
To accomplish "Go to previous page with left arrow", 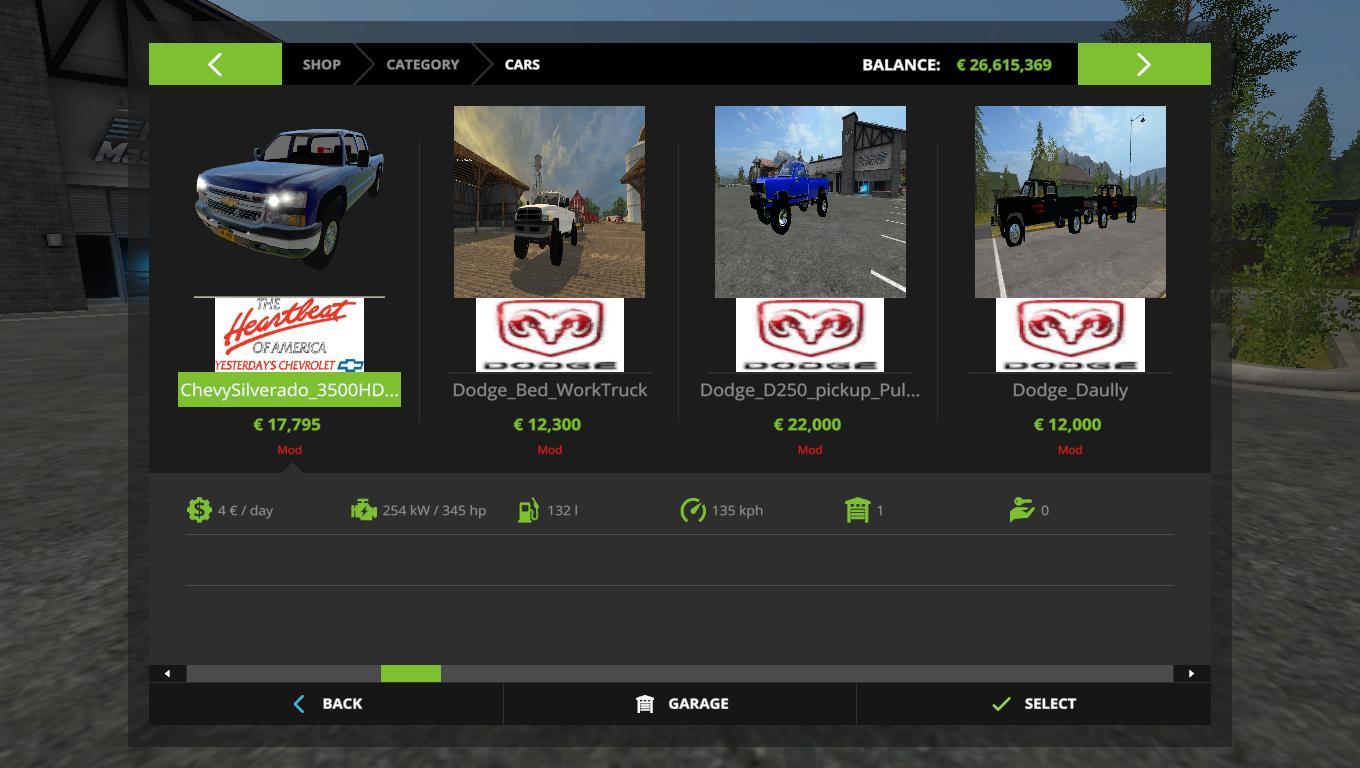I will [x=215, y=65].
